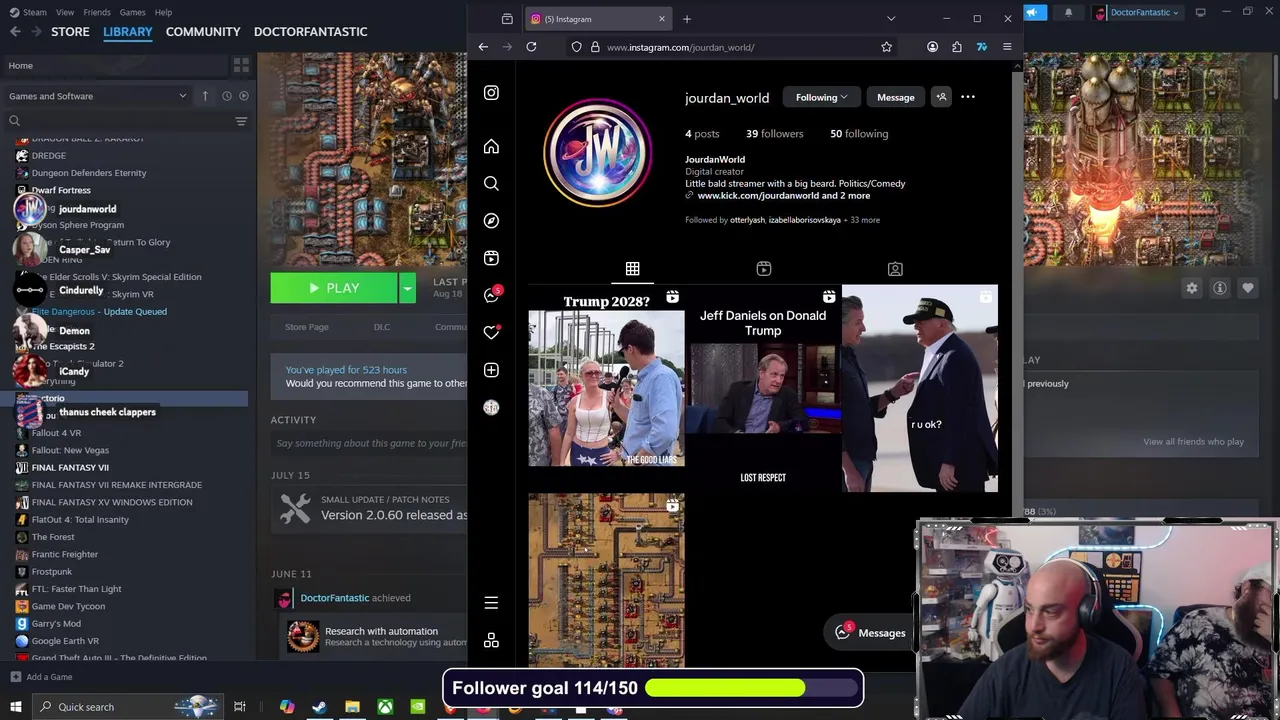Screen dimensions: 1280x720
Task: Open File Explorer from taskbar
Action: click(x=352, y=707)
